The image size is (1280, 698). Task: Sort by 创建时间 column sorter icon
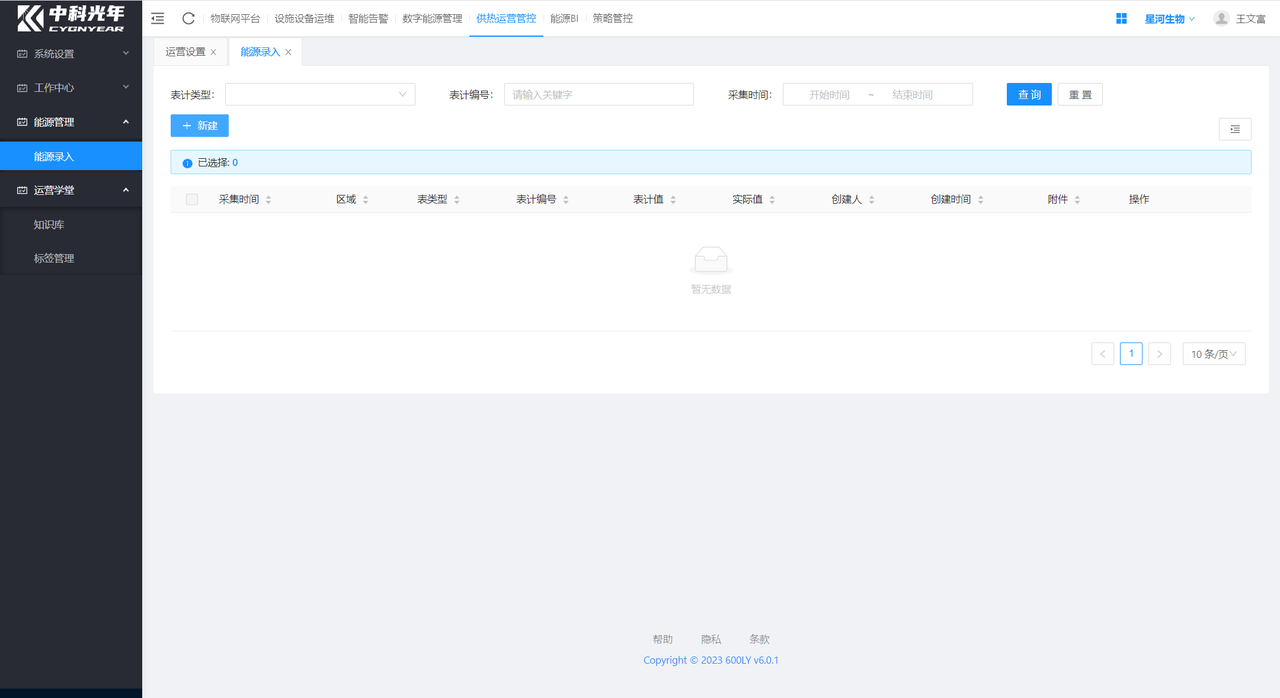(980, 200)
